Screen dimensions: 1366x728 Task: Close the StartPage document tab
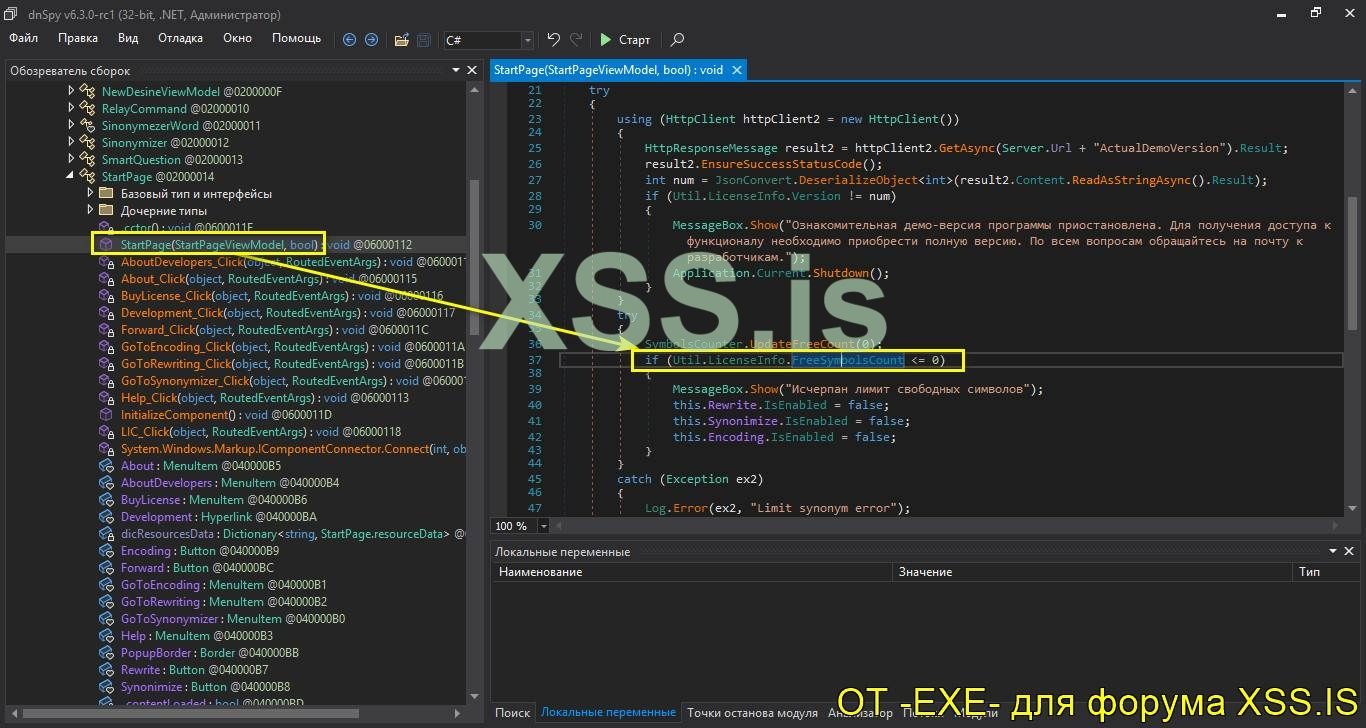pos(737,70)
